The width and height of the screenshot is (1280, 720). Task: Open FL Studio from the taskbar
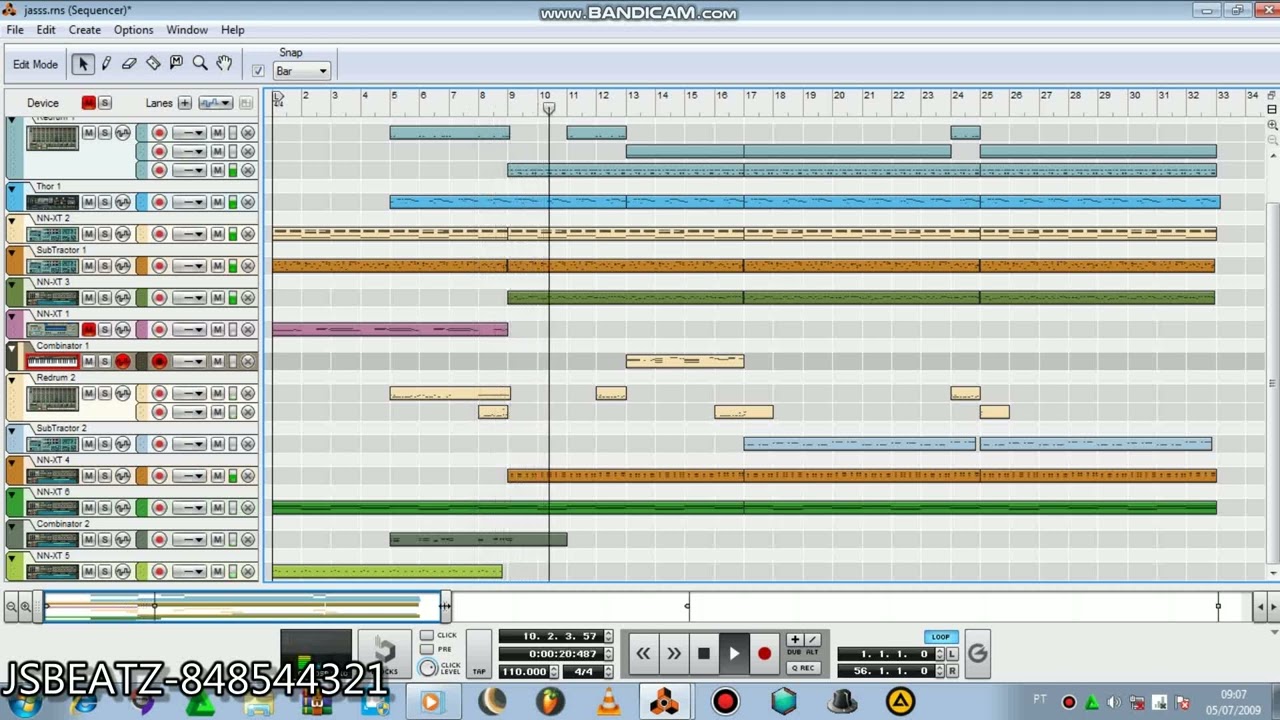(549, 702)
